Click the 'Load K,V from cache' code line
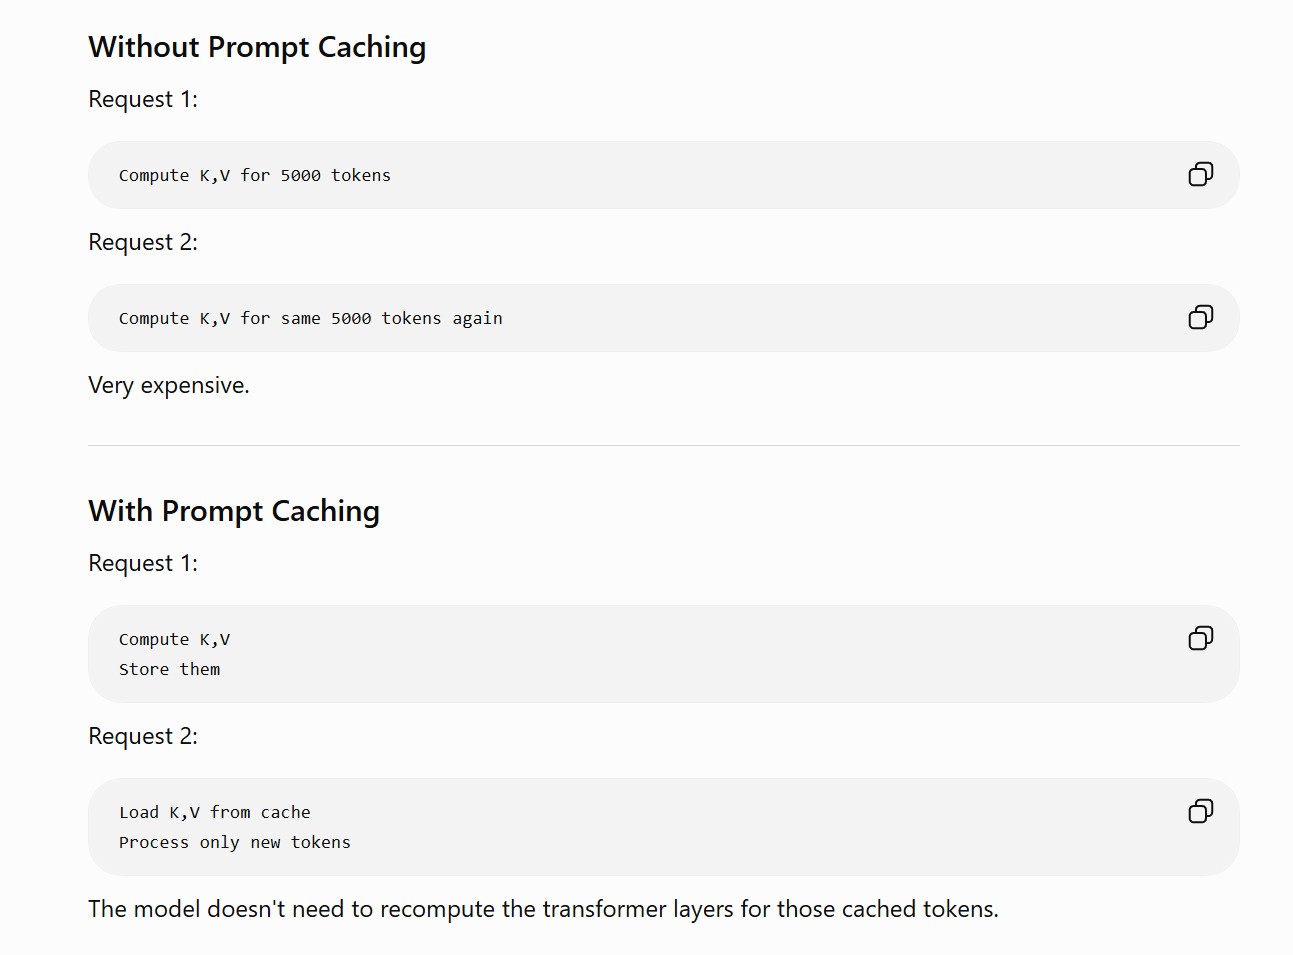 (215, 812)
